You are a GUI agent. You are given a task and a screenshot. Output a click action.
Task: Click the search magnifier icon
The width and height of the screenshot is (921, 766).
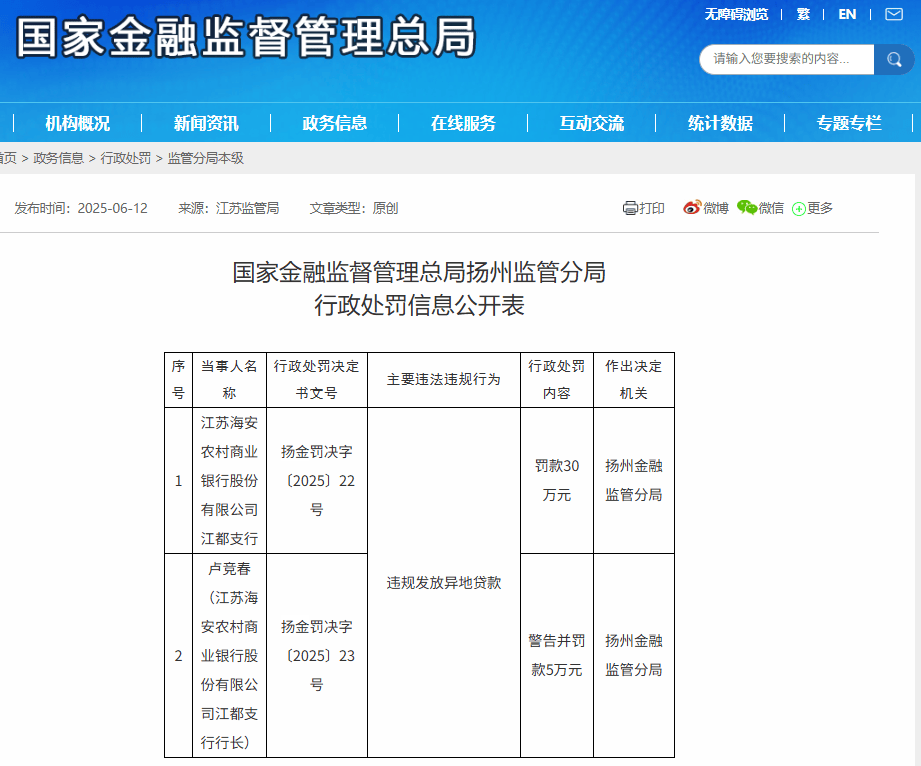click(x=894, y=59)
